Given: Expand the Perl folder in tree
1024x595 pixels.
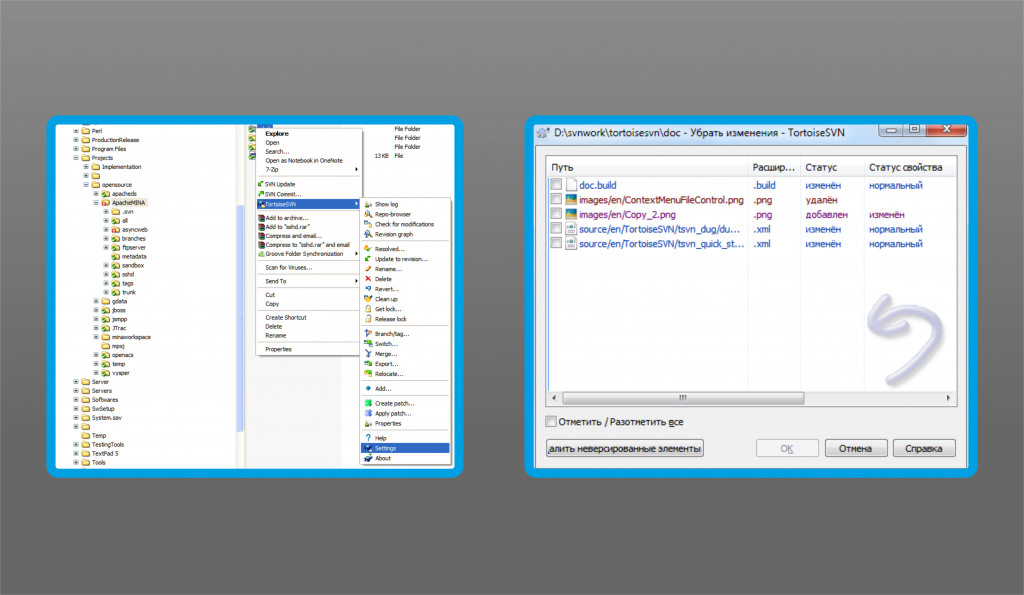Looking at the screenshot, I should pos(76,131).
